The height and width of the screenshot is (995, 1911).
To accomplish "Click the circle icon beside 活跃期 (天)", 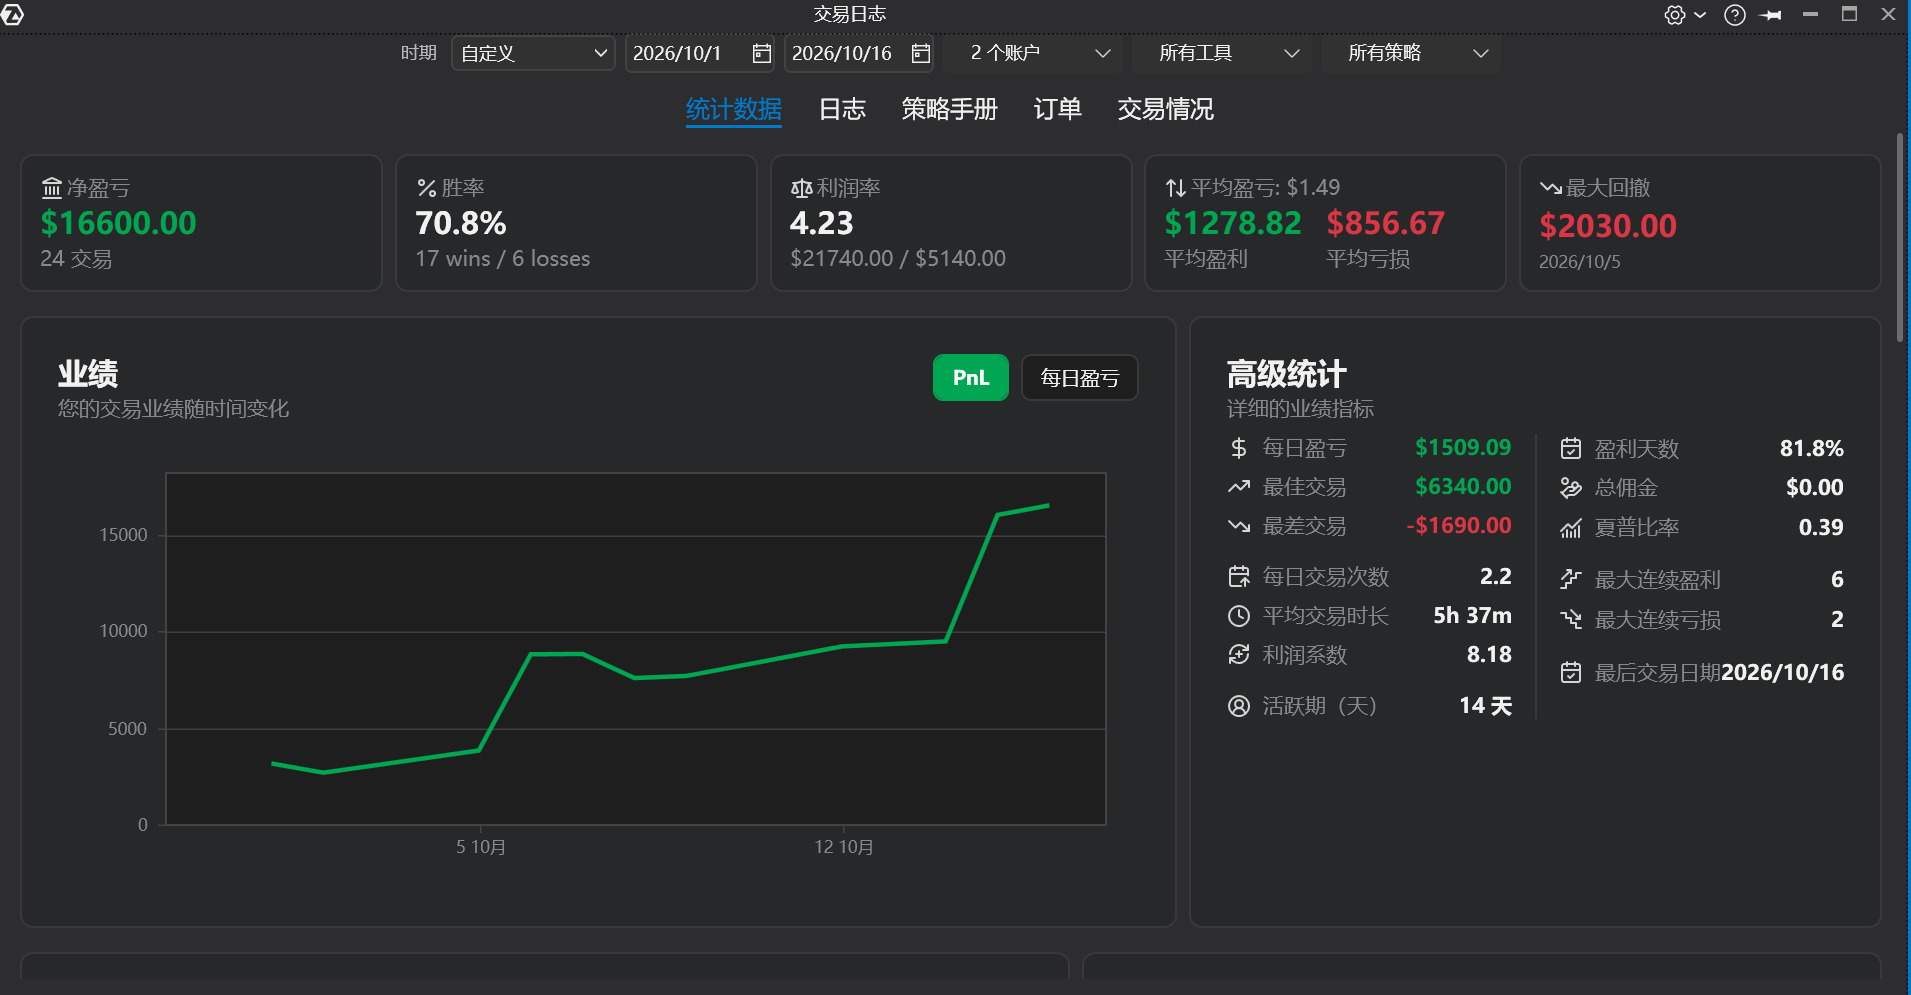I will pos(1239,706).
